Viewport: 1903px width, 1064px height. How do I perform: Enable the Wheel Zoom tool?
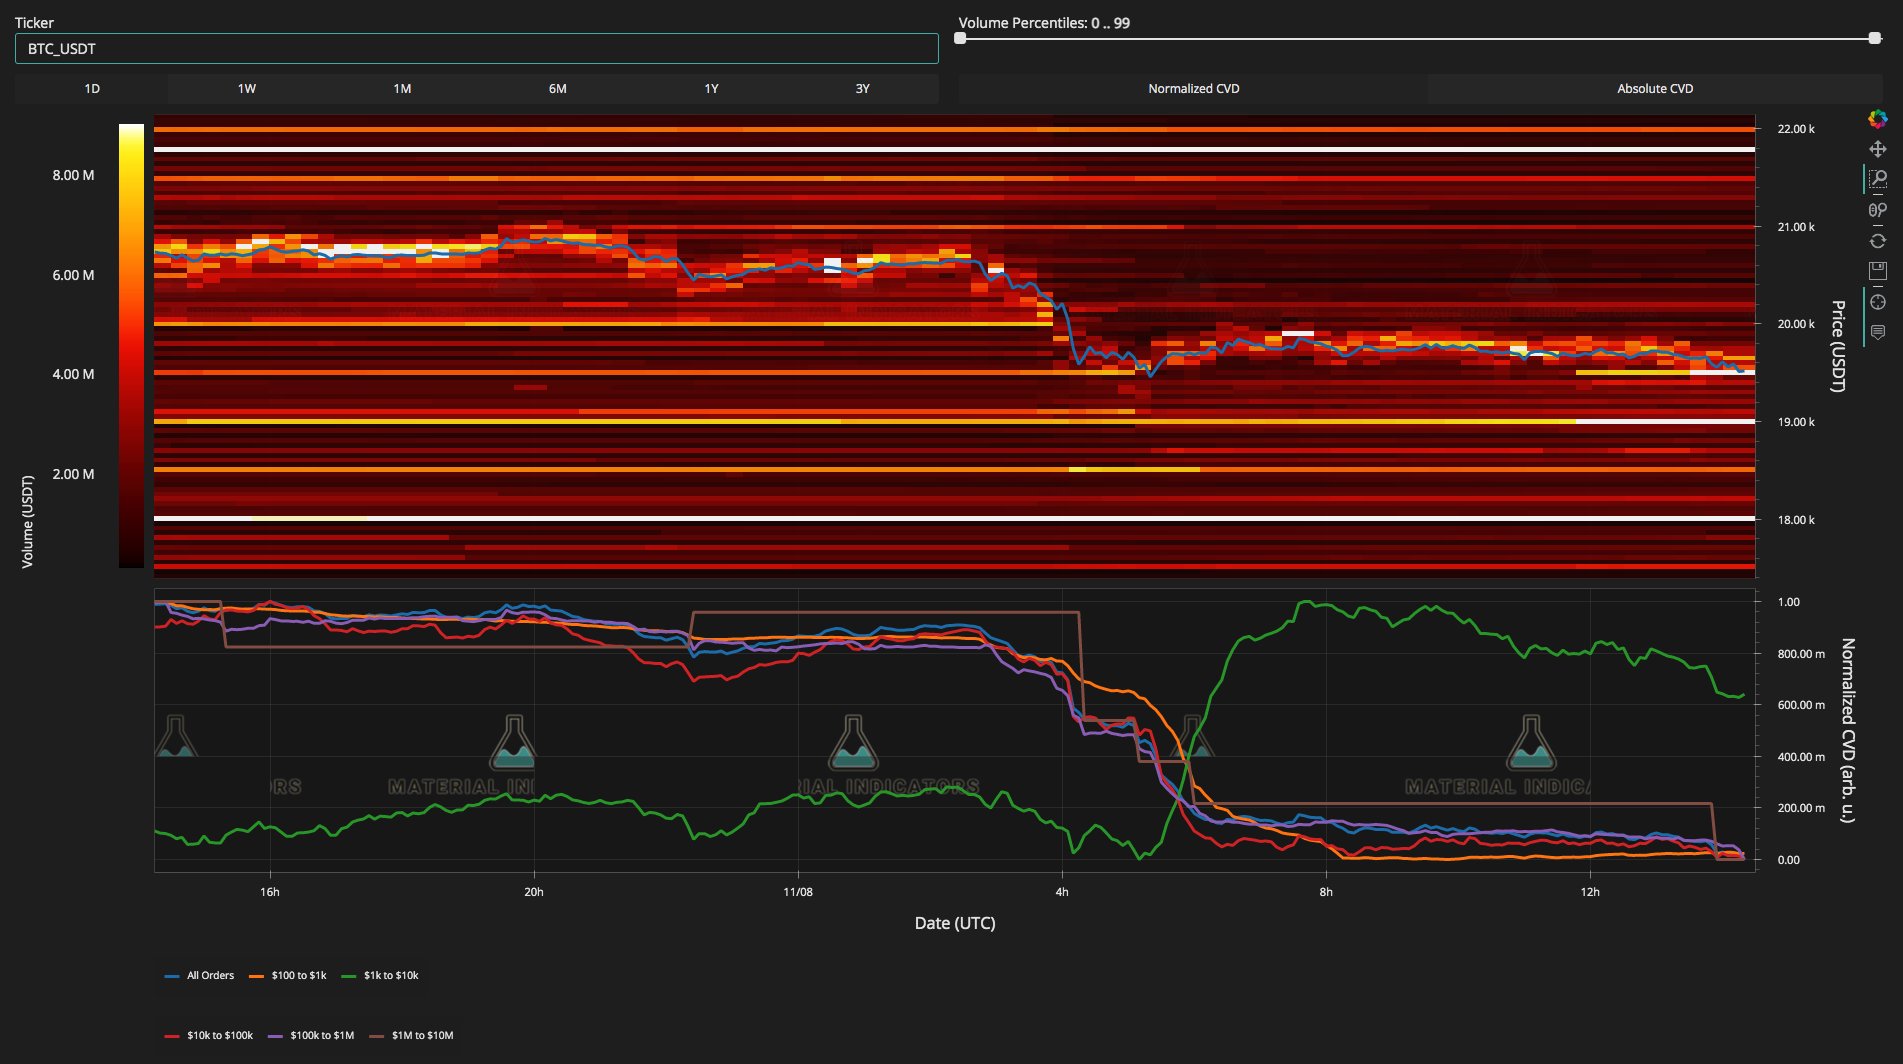pos(1877,210)
